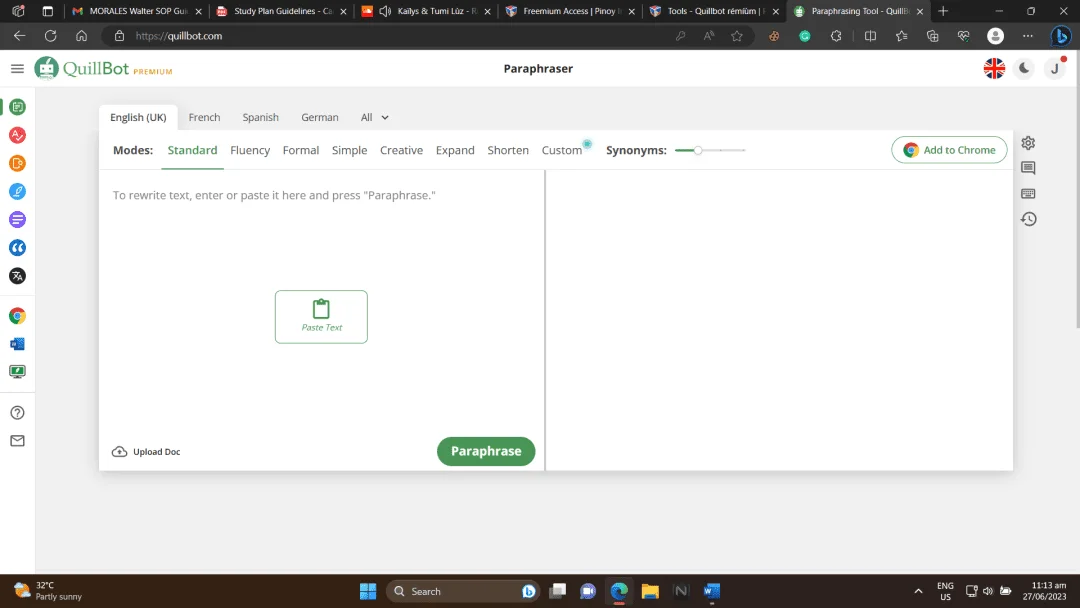Image resolution: width=1080 pixels, height=608 pixels.
Task: Toggle dark mode moon icon
Action: (x=1024, y=68)
